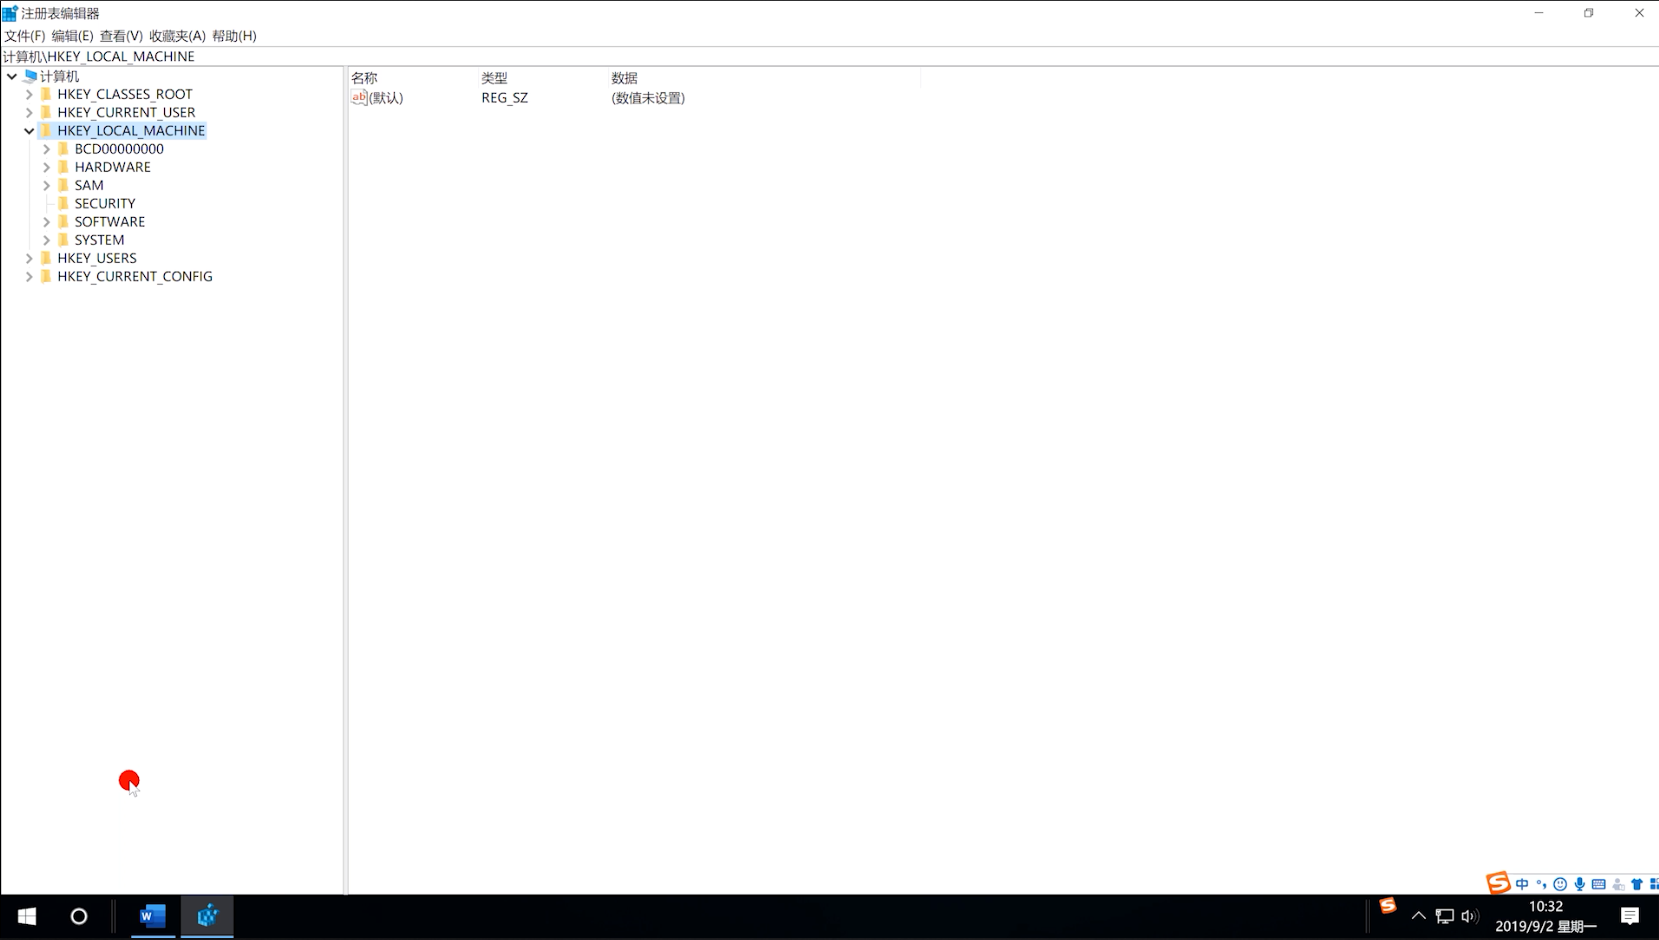
Task: Show hidden tray icons arrow
Action: coord(1418,916)
